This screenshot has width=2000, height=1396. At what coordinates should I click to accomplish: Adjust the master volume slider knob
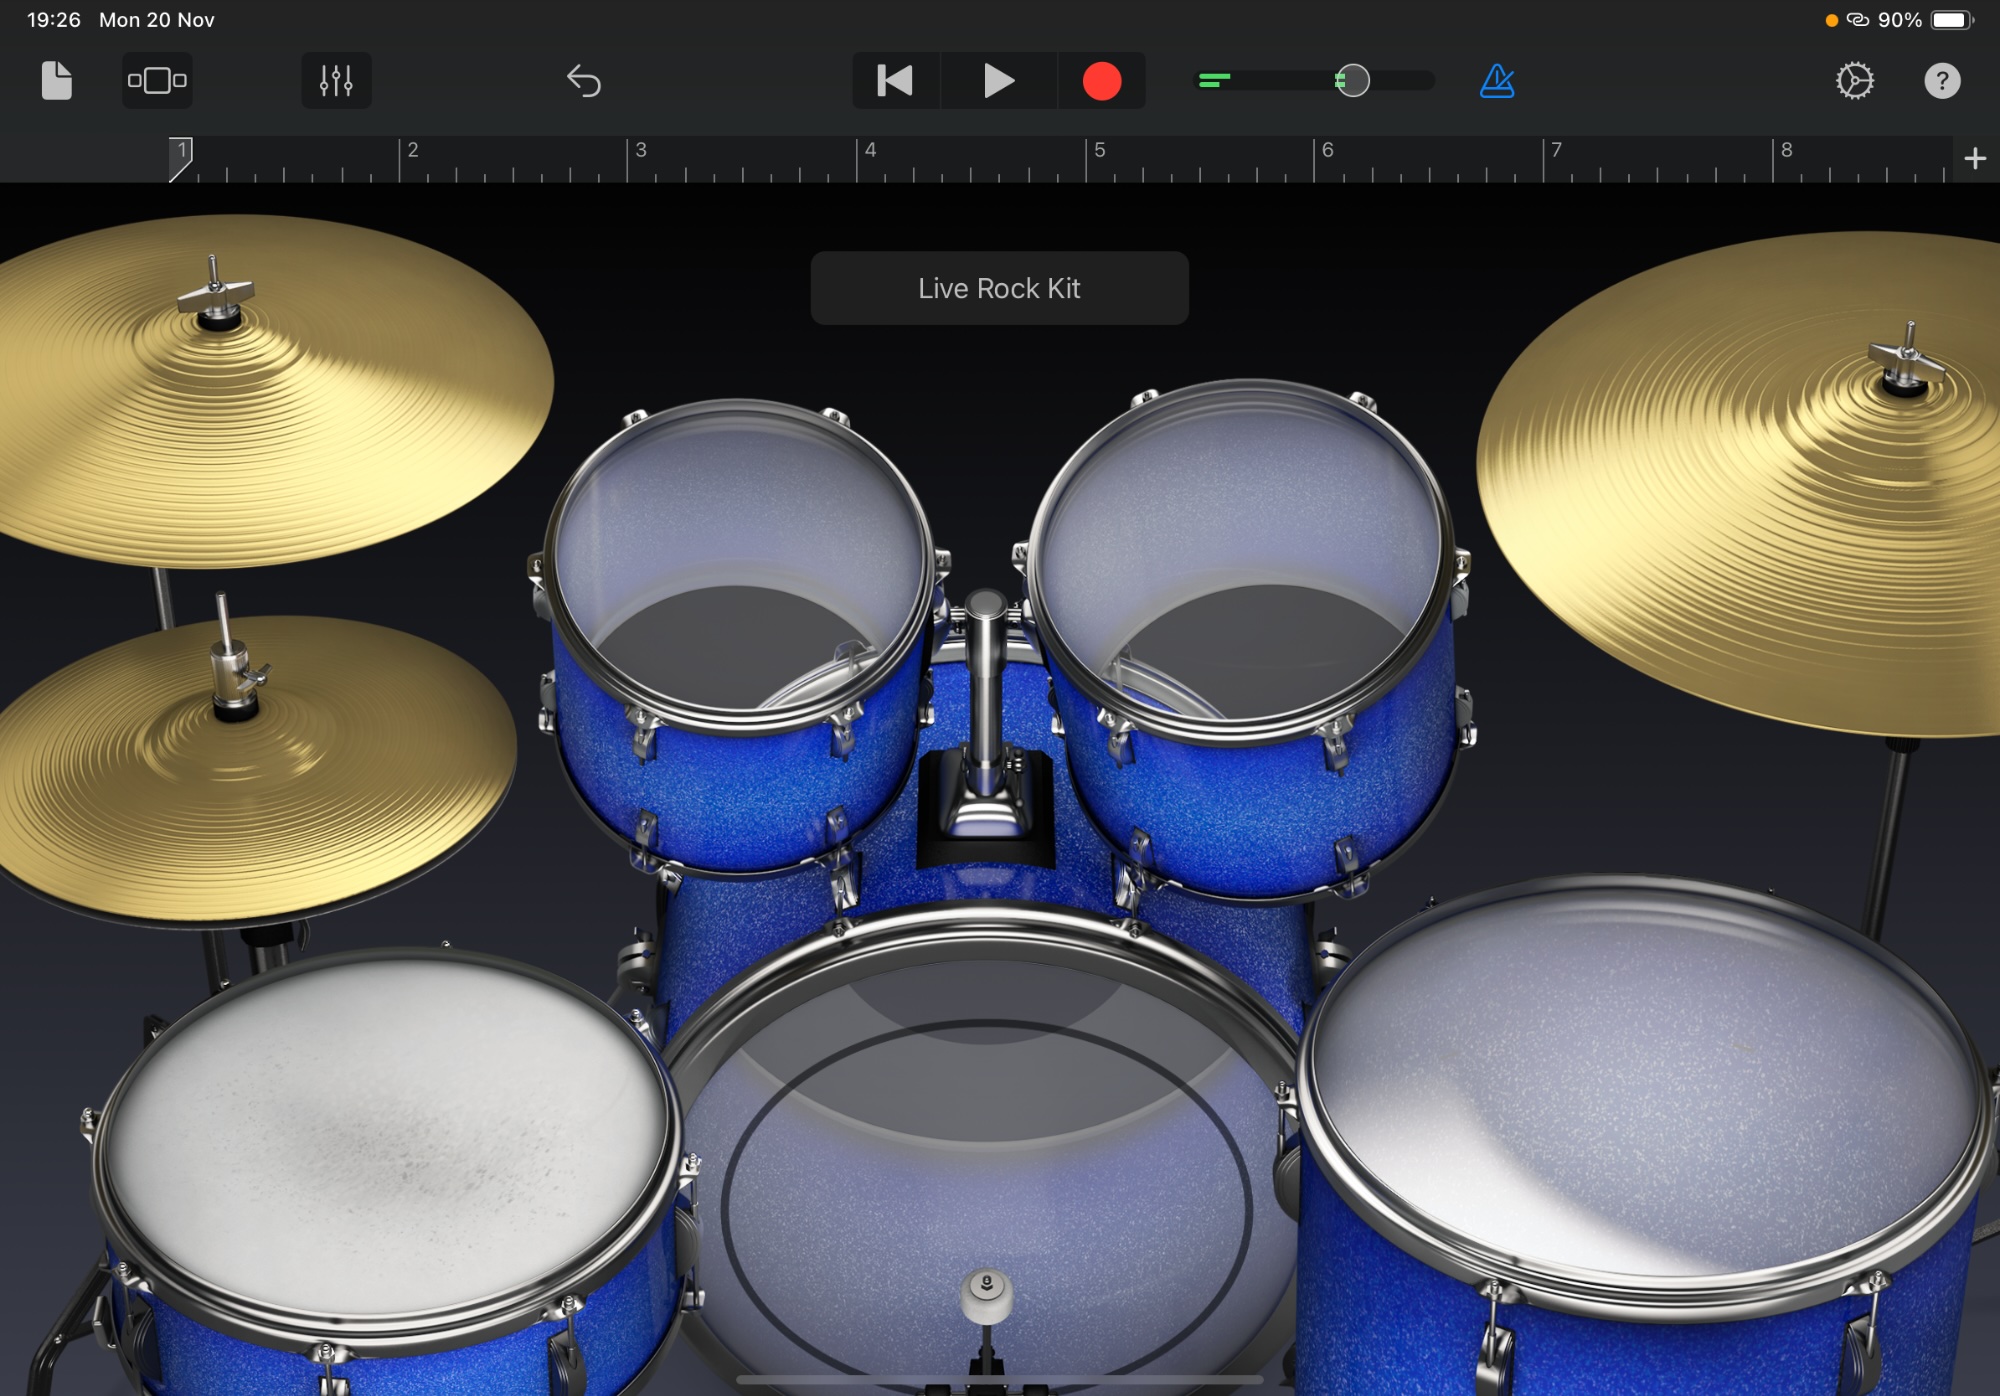pos(1352,81)
